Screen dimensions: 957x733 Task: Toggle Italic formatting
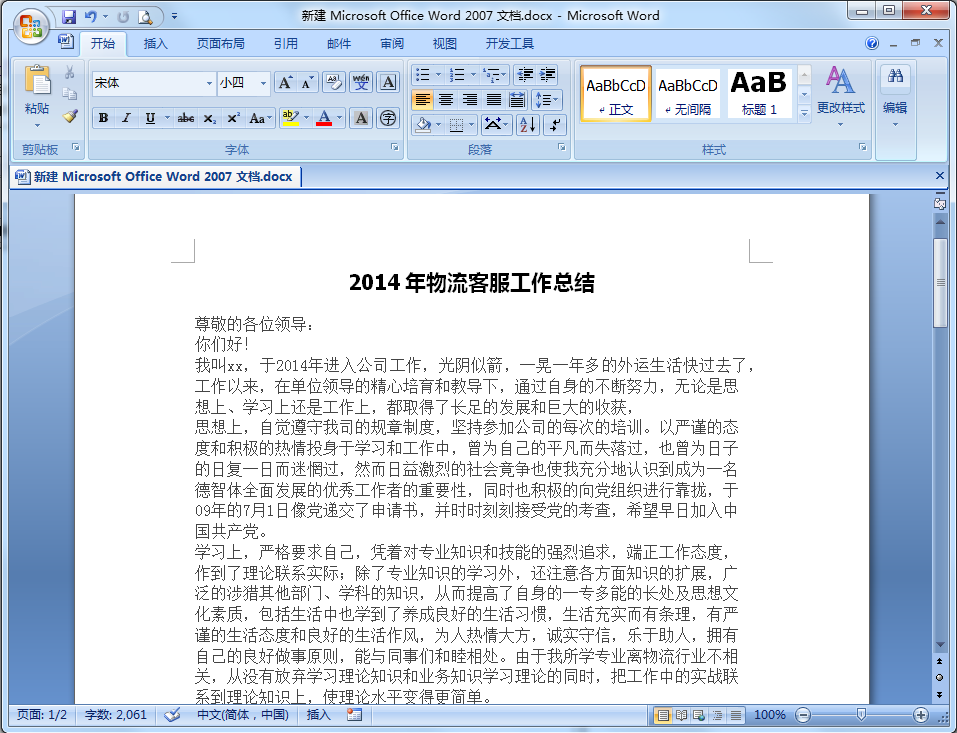(x=126, y=118)
